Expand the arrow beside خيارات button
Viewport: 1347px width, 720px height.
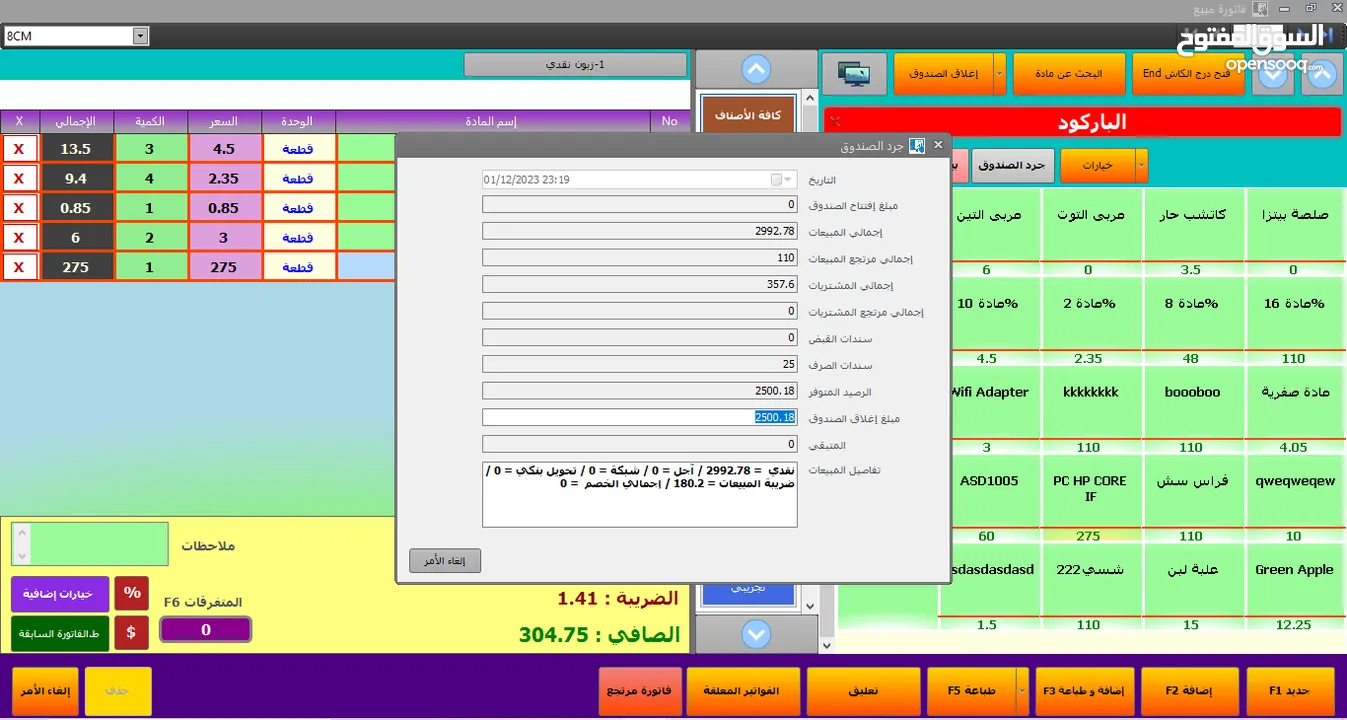pyautogui.click(x=1142, y=165)
